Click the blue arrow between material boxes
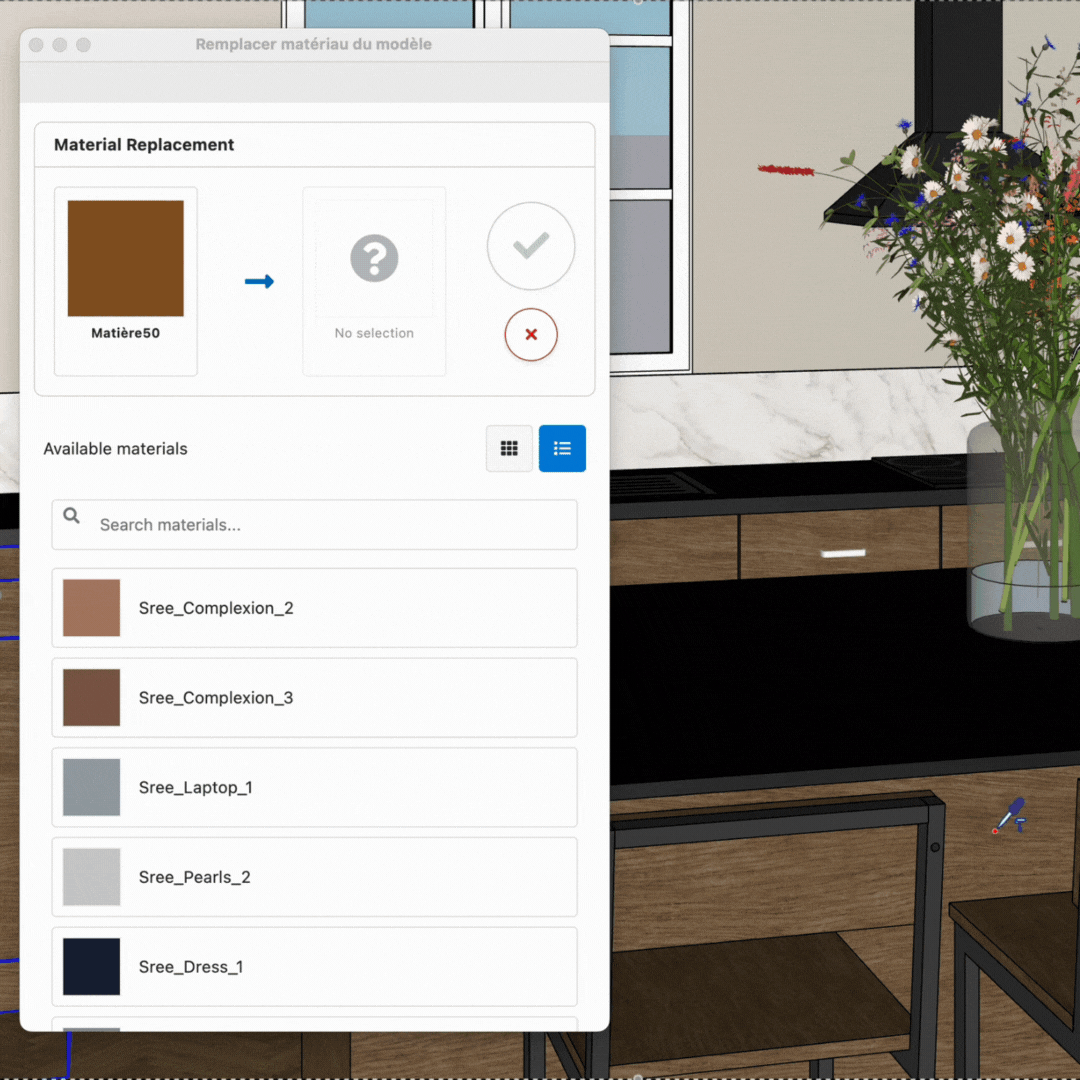 (259, 282)
